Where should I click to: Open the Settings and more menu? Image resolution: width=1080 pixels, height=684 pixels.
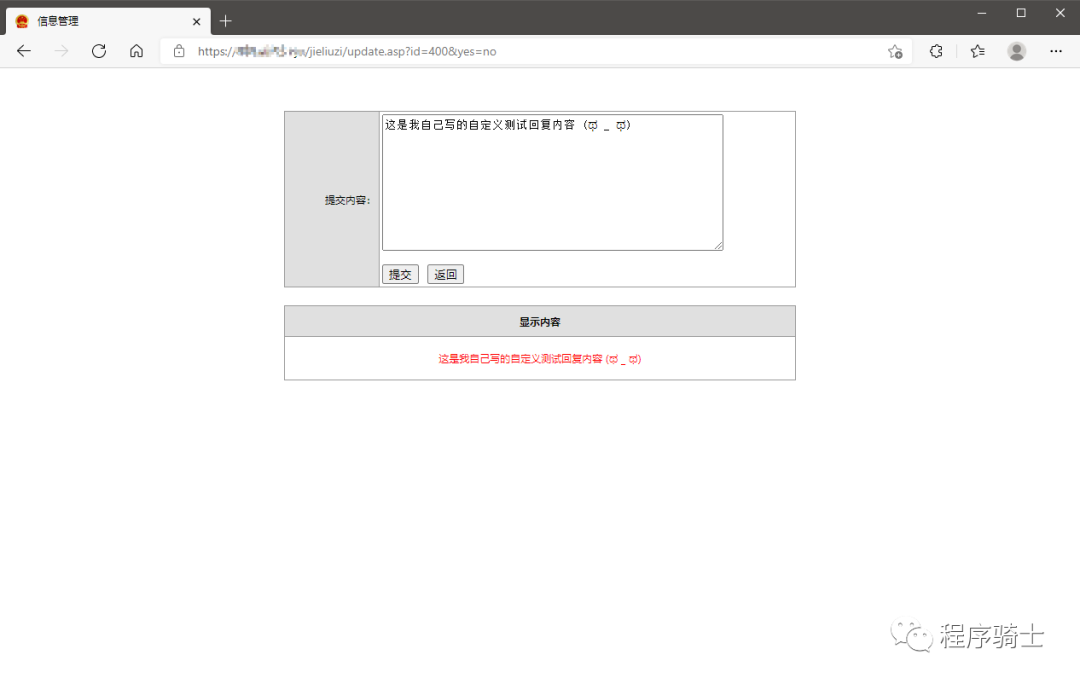[1055, 51]
